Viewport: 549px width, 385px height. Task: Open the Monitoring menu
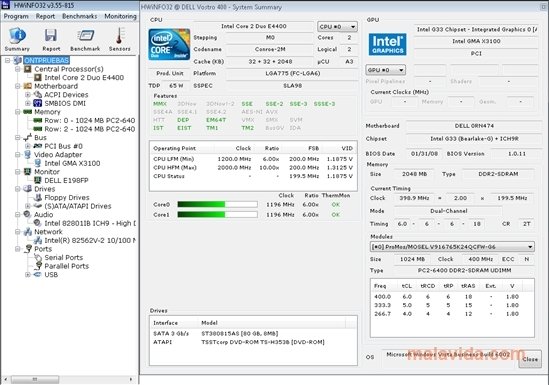click(120, 16)
